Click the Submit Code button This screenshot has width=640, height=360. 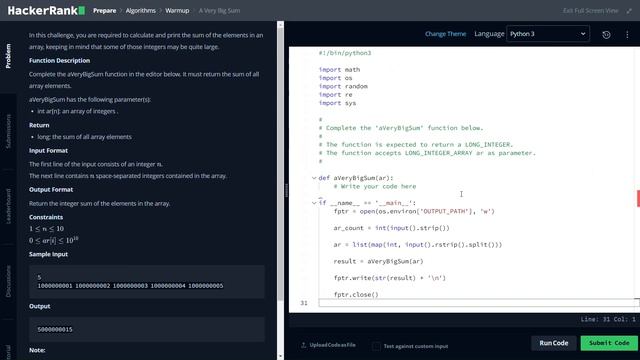click(x=609, y=343)
